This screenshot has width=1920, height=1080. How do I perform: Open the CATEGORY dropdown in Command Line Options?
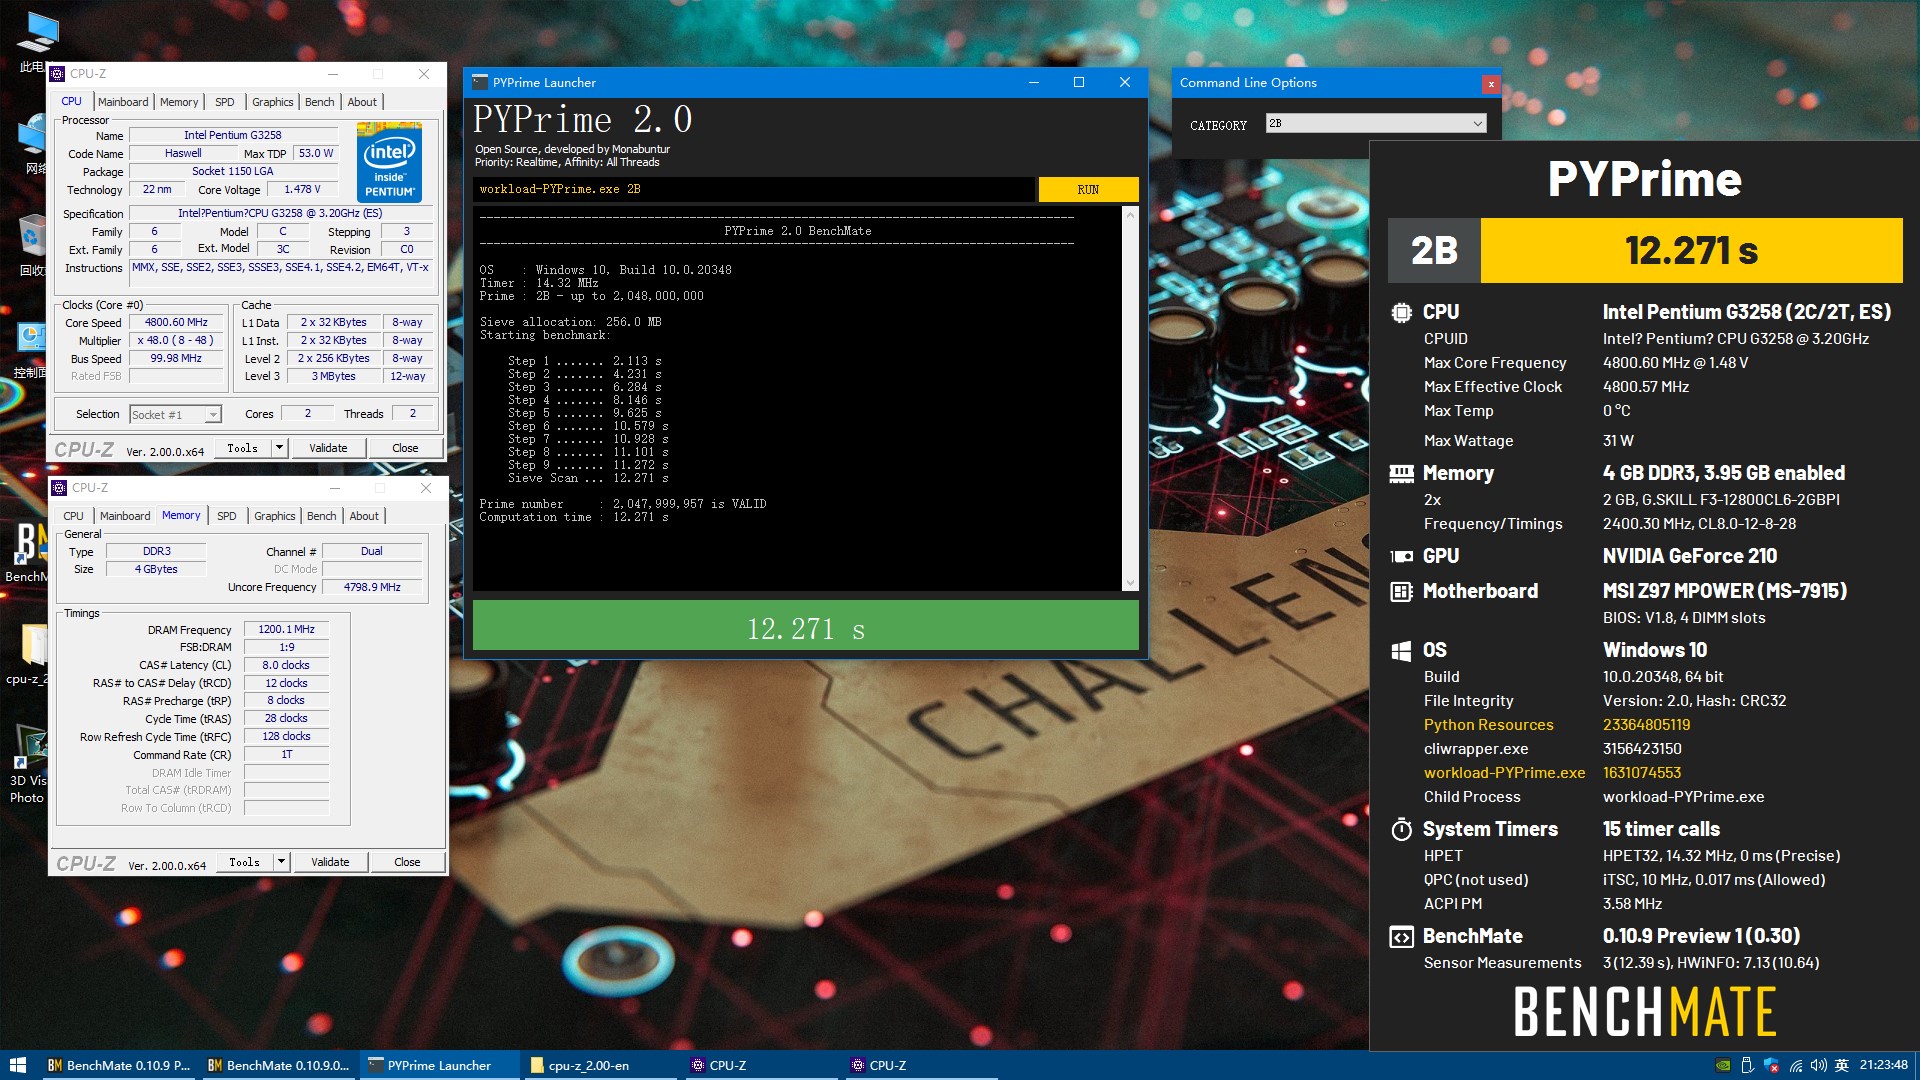pos(1376,123)
